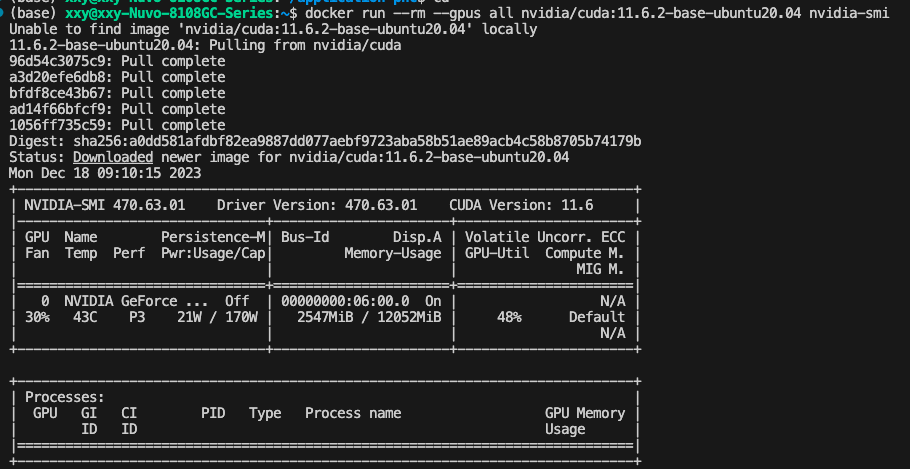Click timestamp 'Mon Dec 18 09:10:15 2023'
Viewport: 910px width, 469px height.
pos(105,173)
